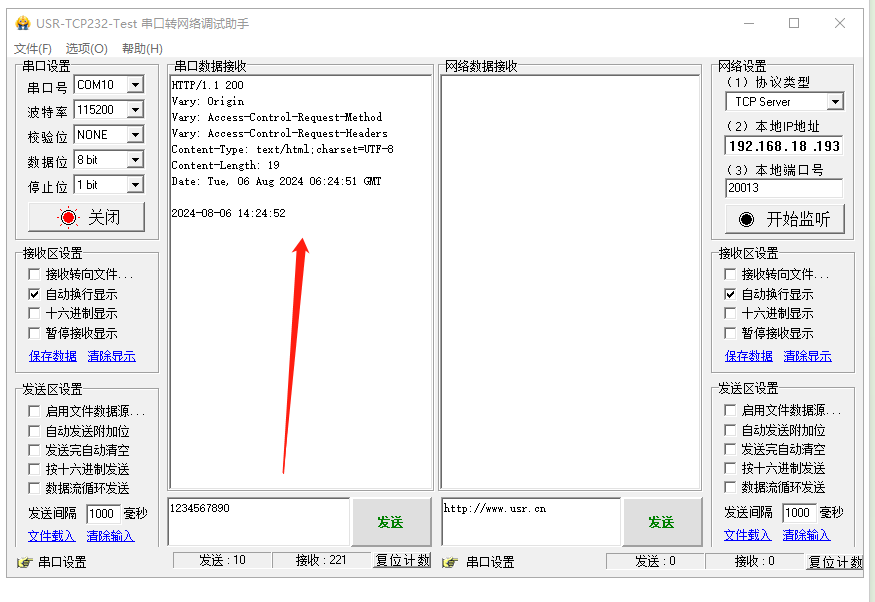
Task: Expand the TCP Server protocol type dropdown
Action: point(835,102)
